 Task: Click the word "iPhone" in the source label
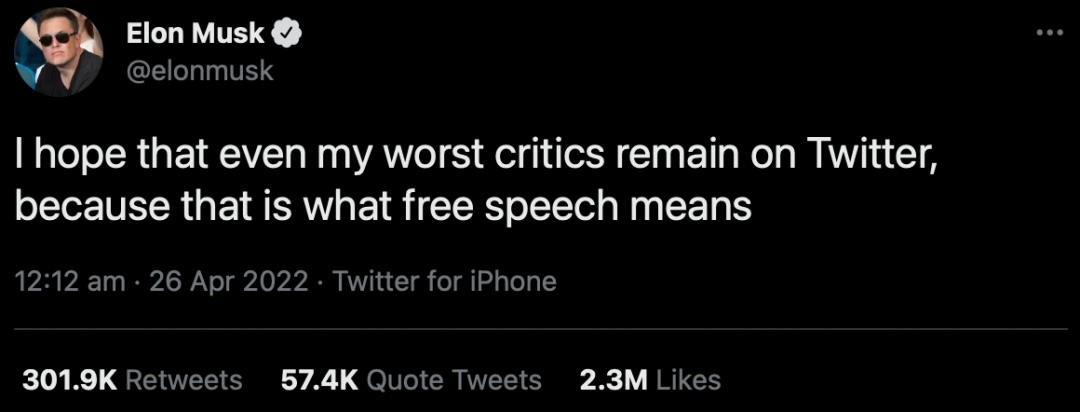515,281
